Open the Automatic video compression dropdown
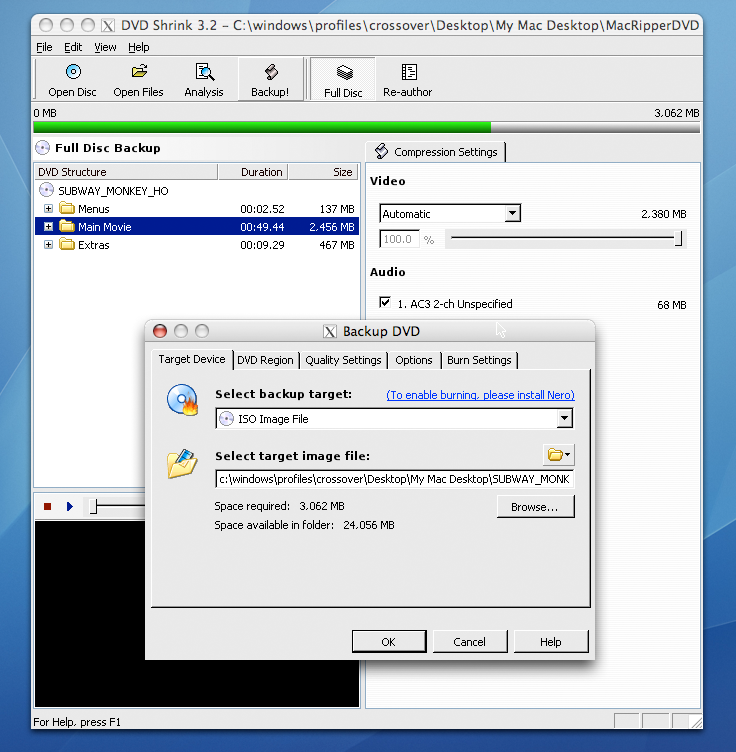This screenshot has height=752, width=736. point(513,213)
